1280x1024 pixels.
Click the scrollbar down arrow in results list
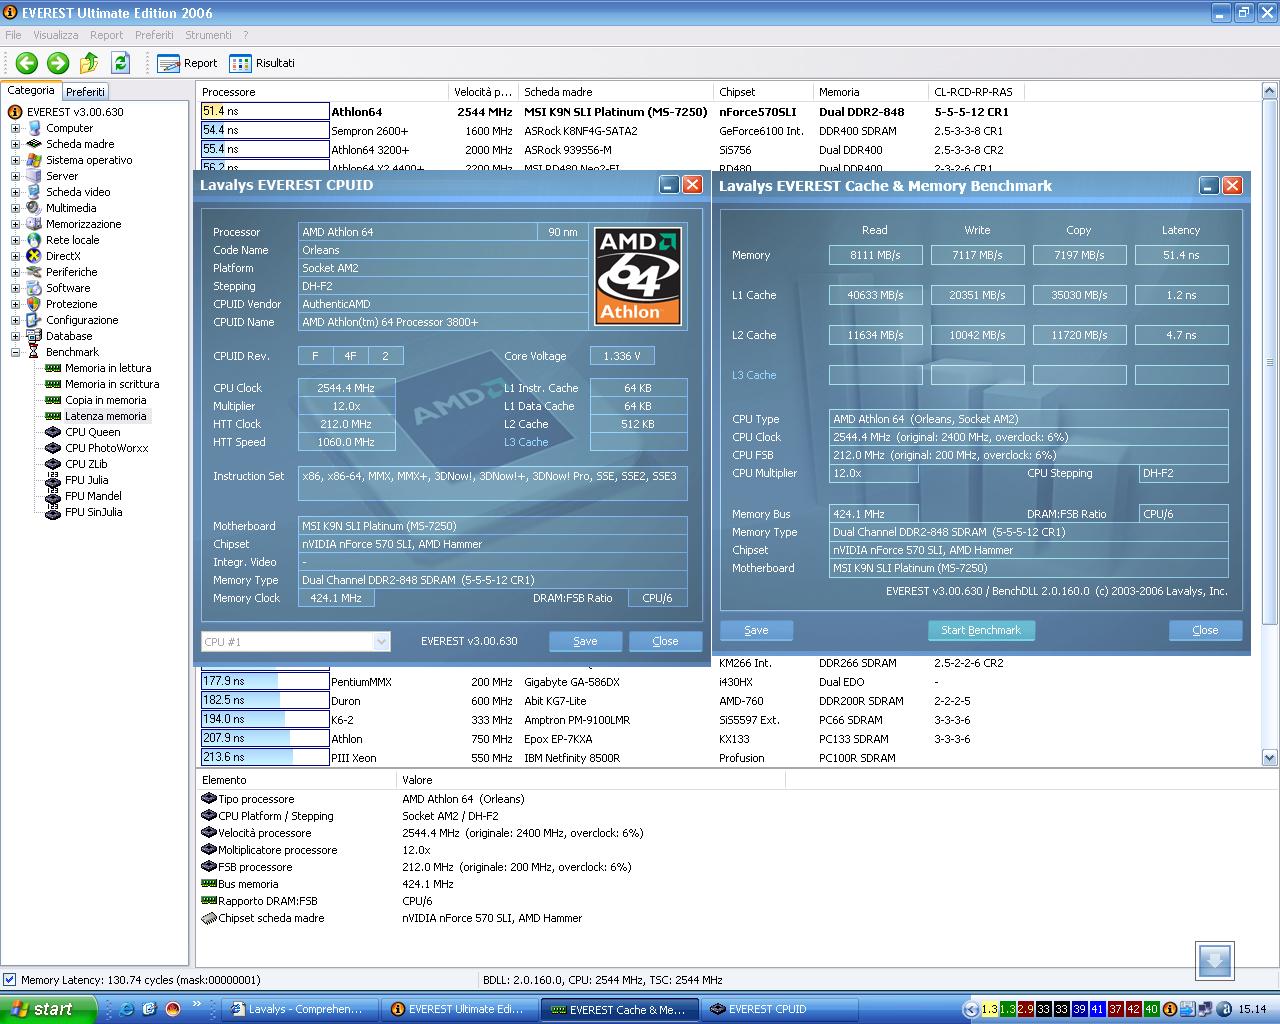click(1270, 758)
